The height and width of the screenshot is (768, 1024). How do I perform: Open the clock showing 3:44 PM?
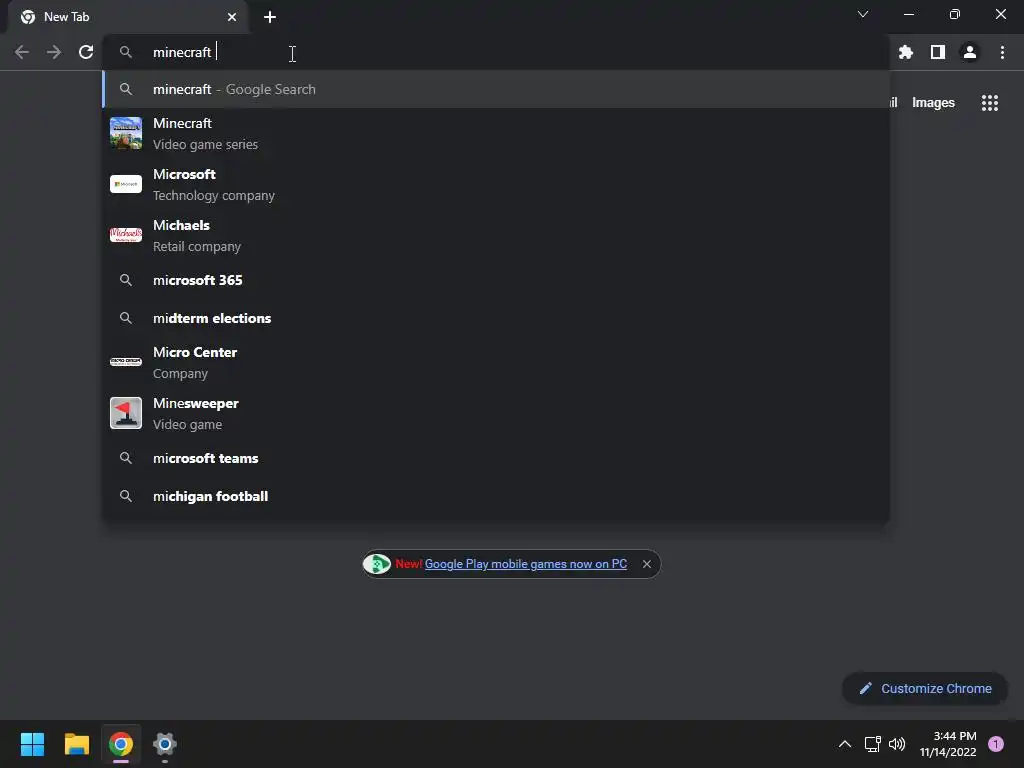pos(948,744)
